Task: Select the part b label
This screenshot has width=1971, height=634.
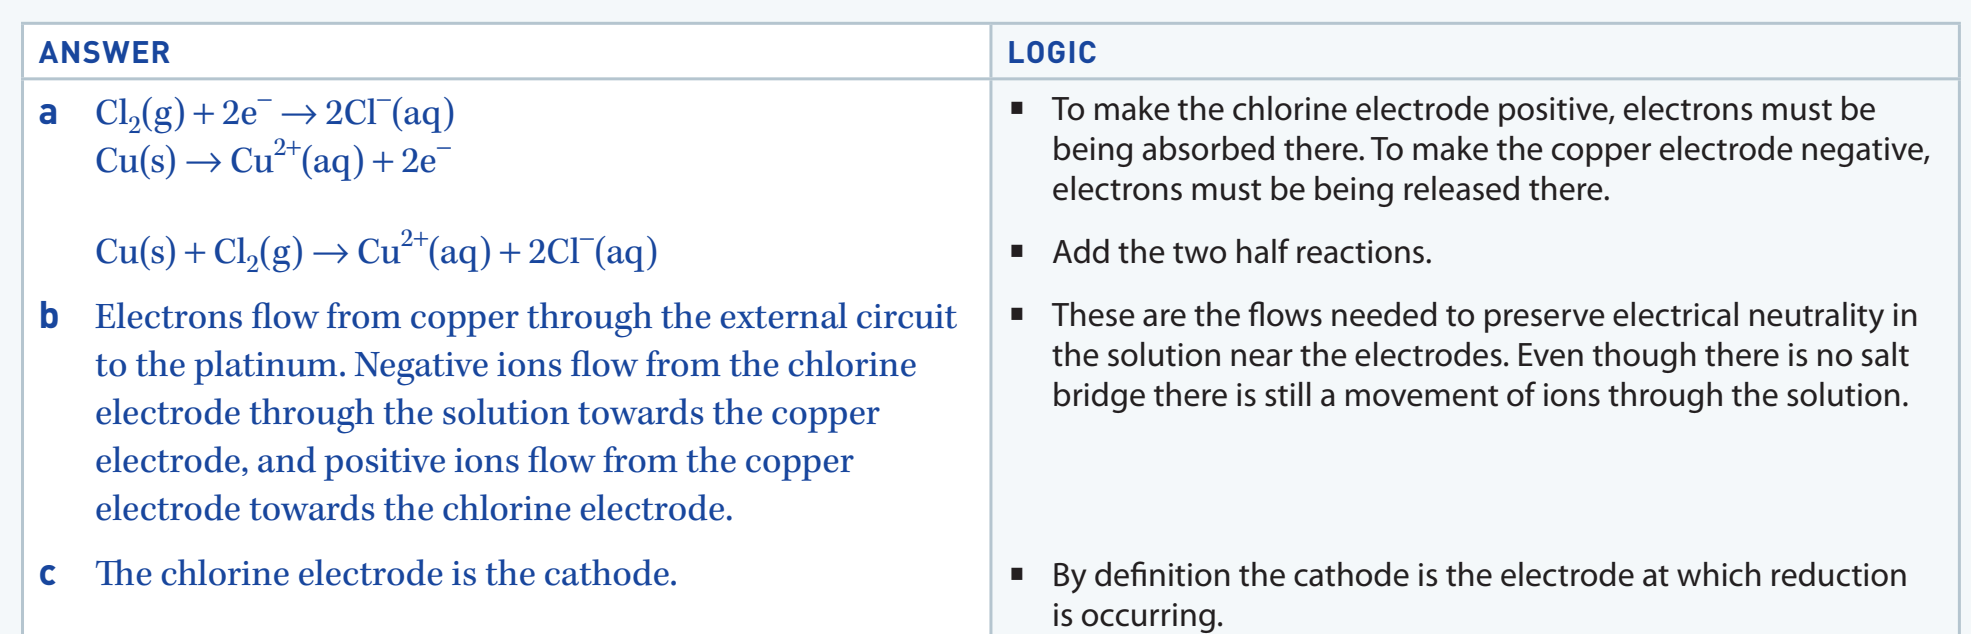Action: pos(49,316)
